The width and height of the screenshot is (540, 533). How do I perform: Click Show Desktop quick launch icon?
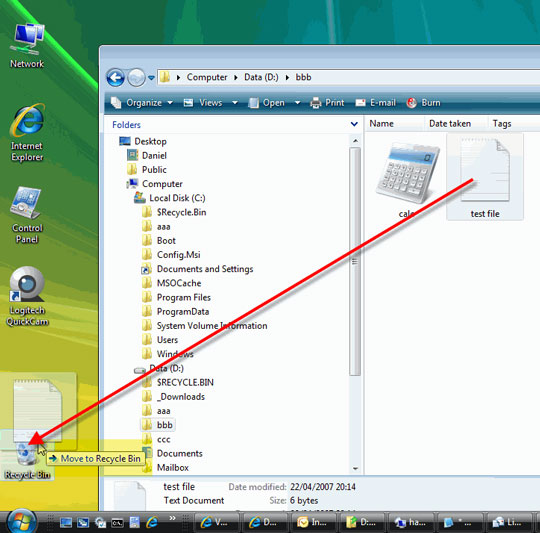point(66,523)
